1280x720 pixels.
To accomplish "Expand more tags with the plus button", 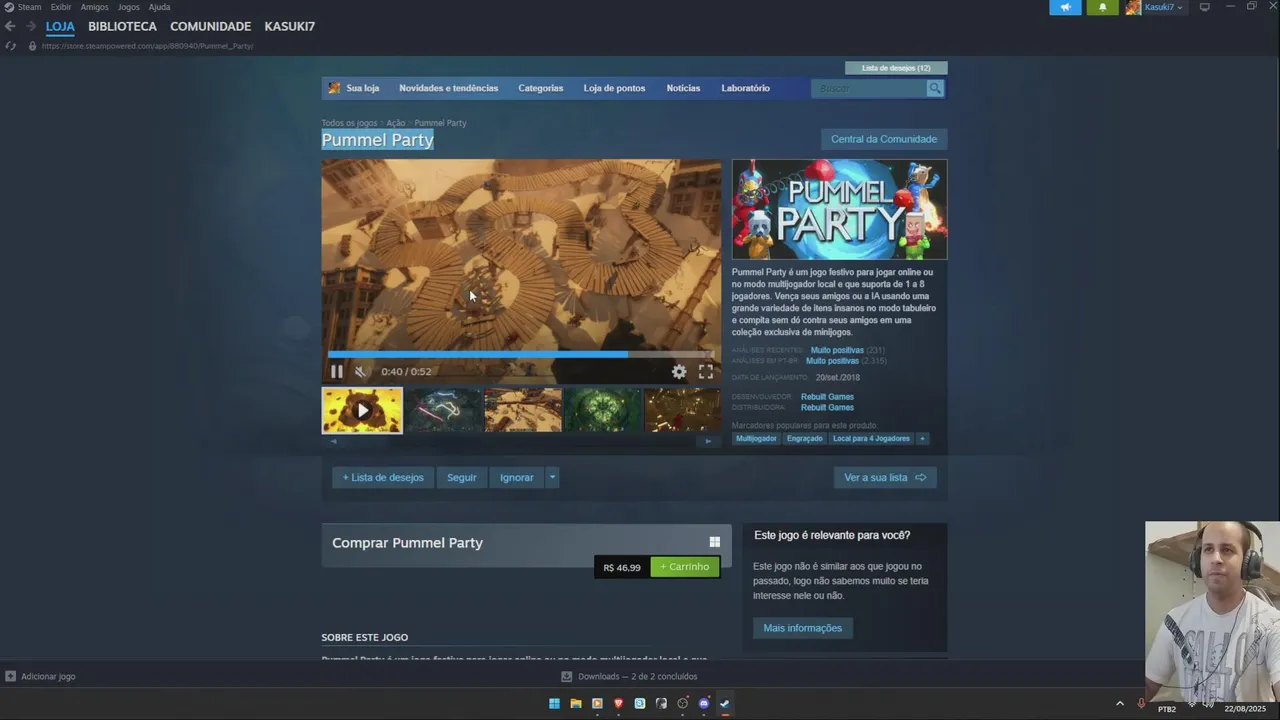I will tap(922, 438).
